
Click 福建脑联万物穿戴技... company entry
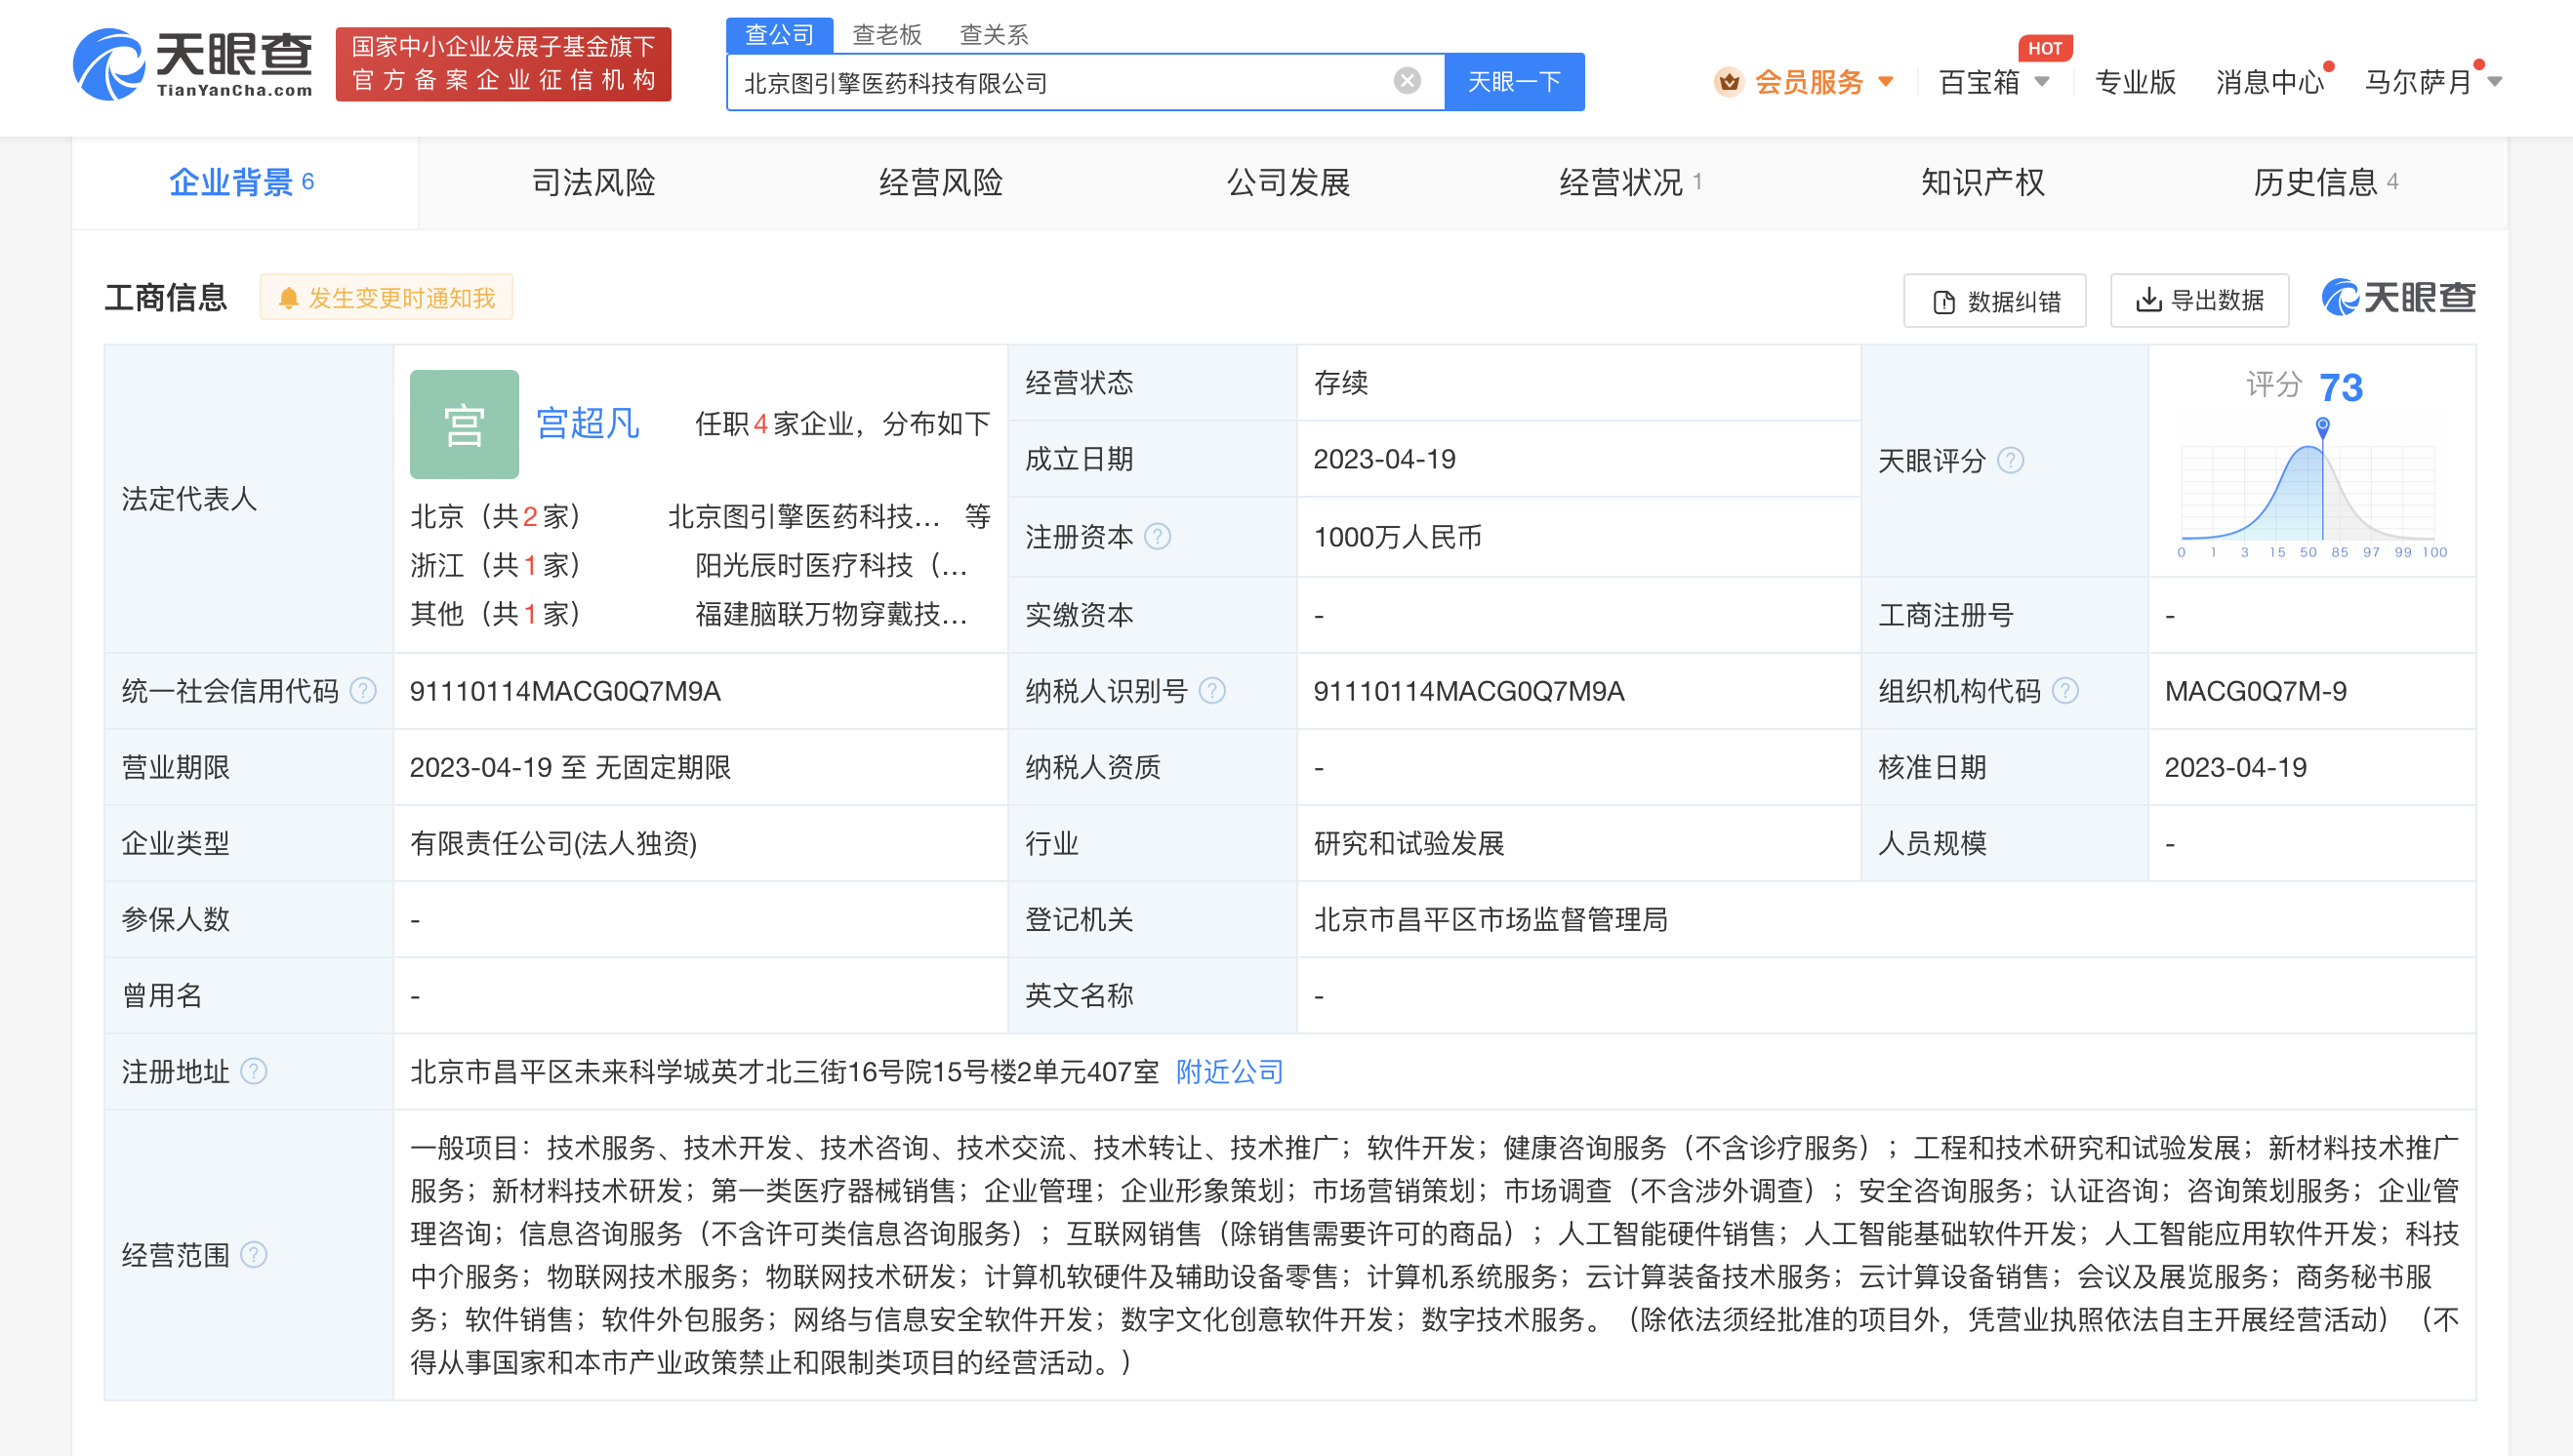[x=831, y=614]
